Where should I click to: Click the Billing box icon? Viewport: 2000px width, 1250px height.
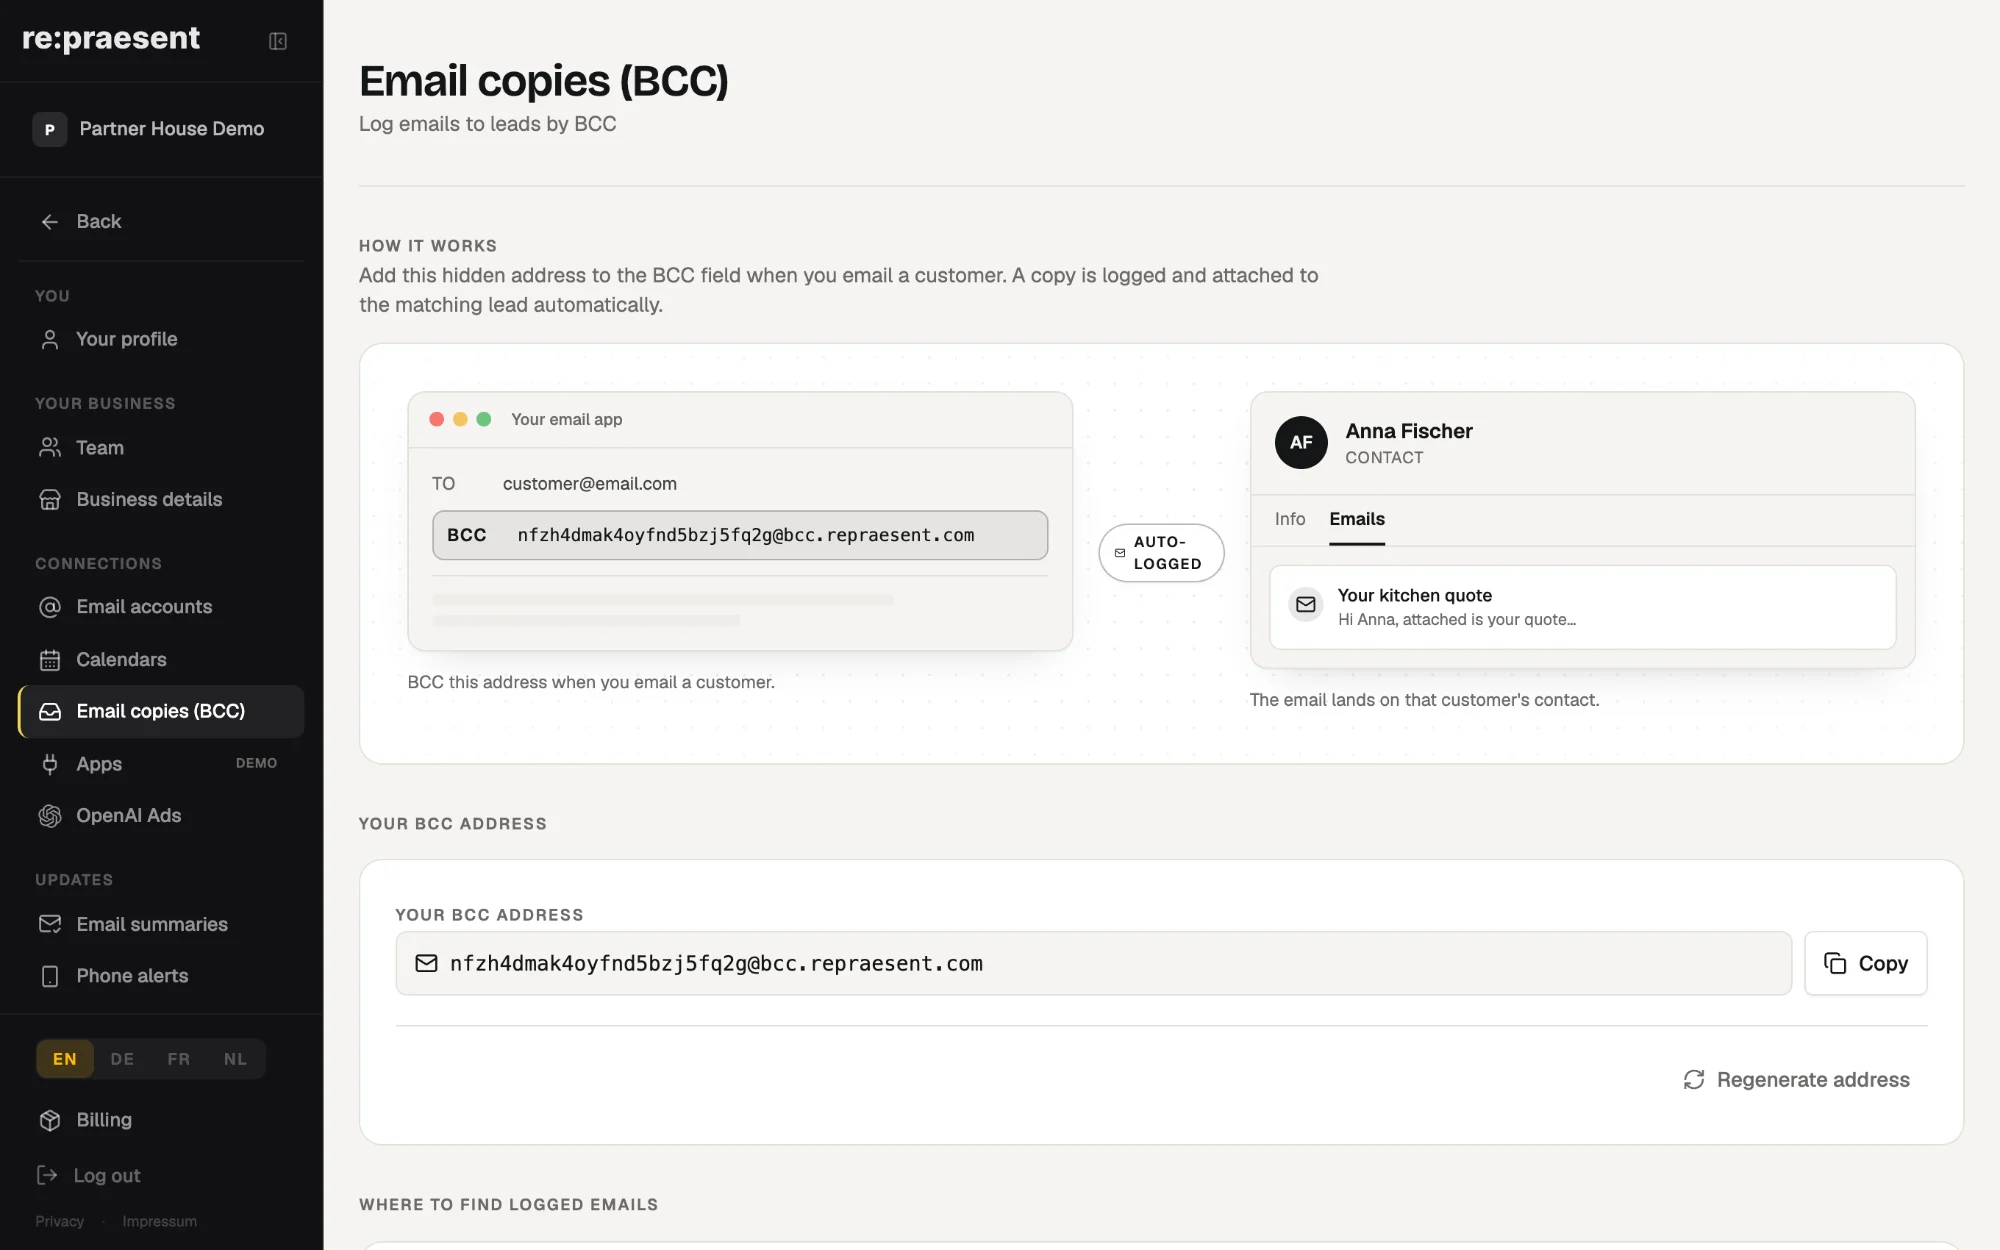coord(50,1120)
